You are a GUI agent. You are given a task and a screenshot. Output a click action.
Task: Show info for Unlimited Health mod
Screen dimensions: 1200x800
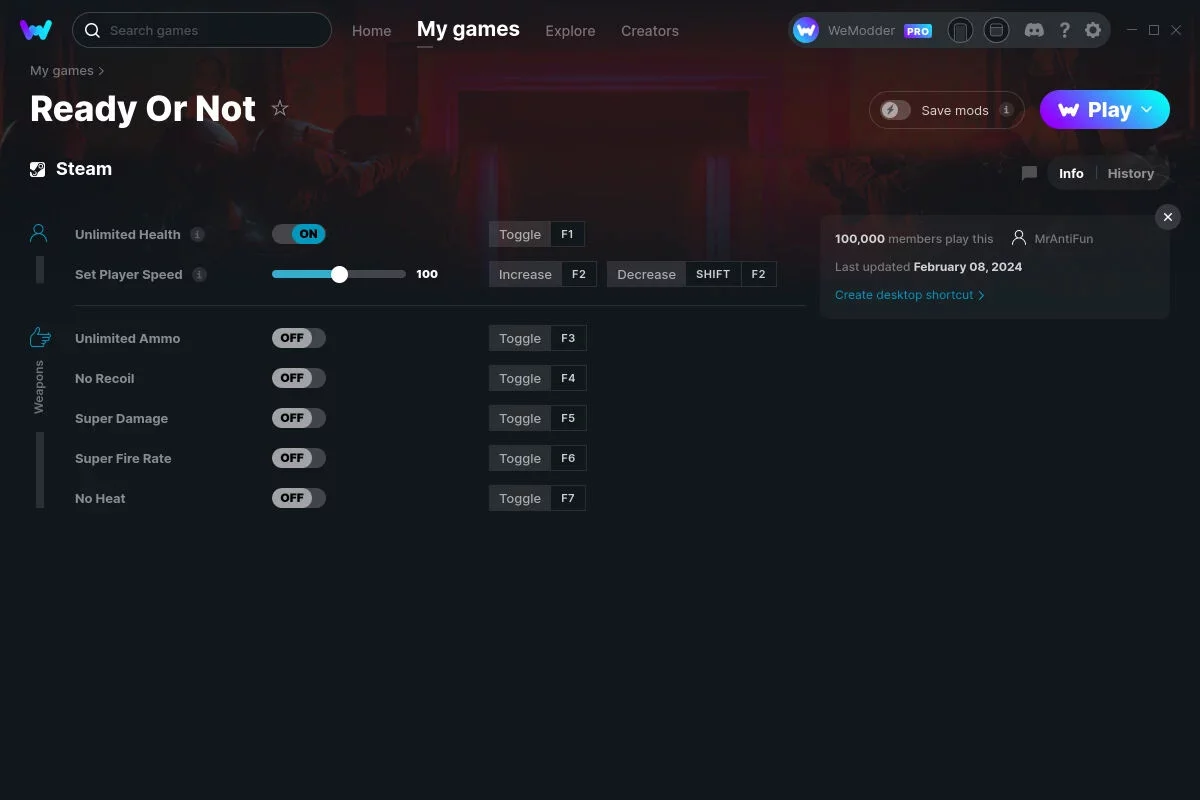[198, 234]
